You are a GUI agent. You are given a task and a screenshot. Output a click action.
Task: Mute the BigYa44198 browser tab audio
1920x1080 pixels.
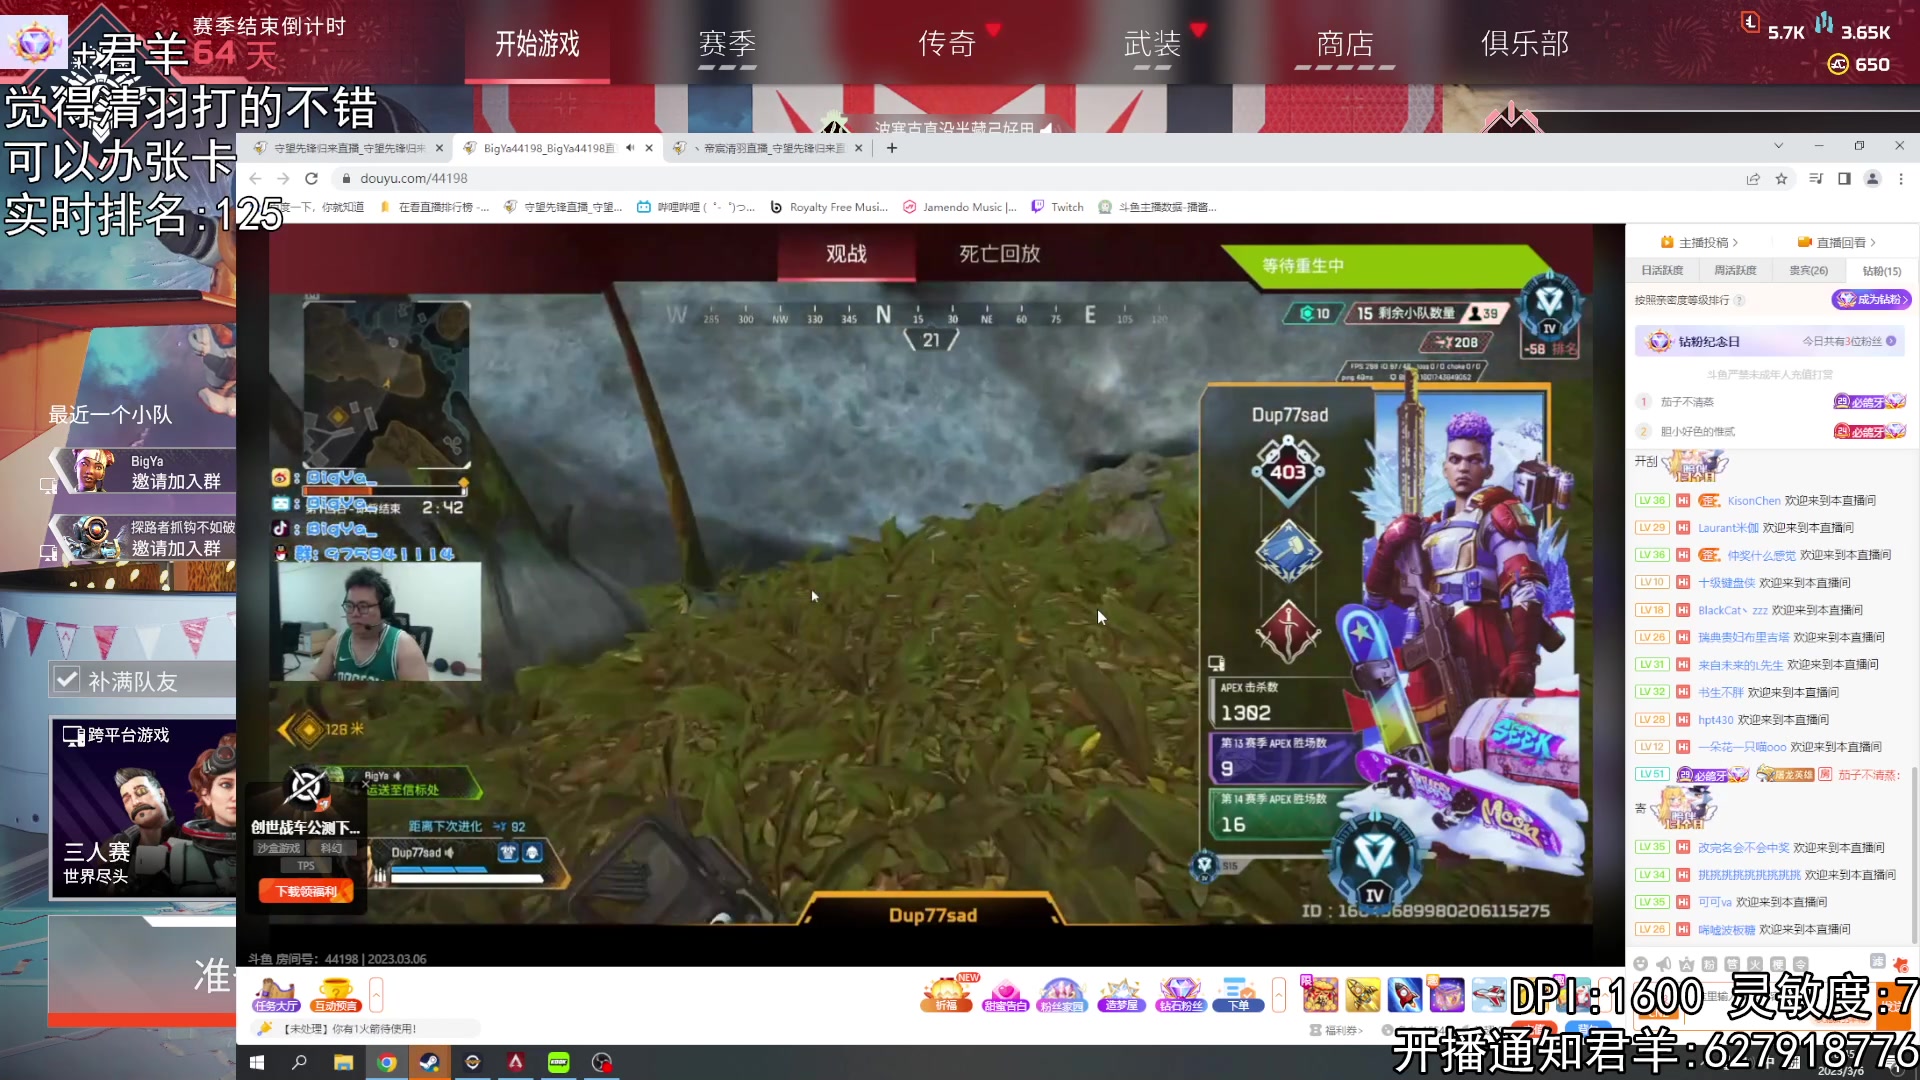point(630,148)
